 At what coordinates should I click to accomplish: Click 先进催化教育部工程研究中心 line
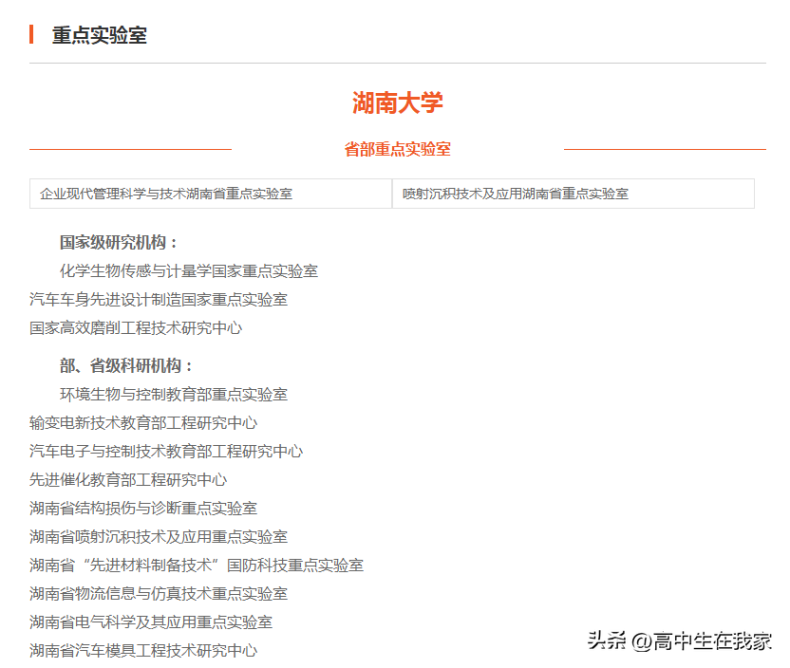coord(128,480)
